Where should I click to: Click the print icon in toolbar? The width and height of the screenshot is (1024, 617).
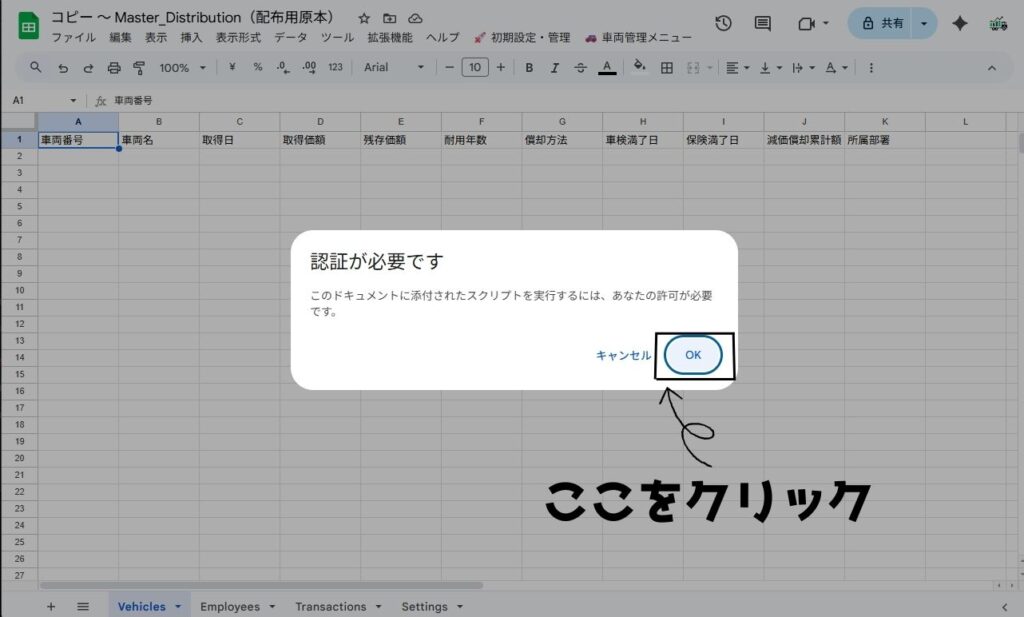click(114, 68)
